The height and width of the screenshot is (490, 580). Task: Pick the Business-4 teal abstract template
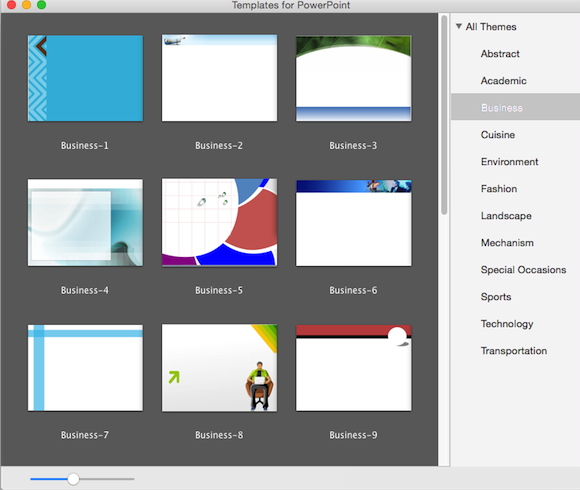click(x=85, y=223)
